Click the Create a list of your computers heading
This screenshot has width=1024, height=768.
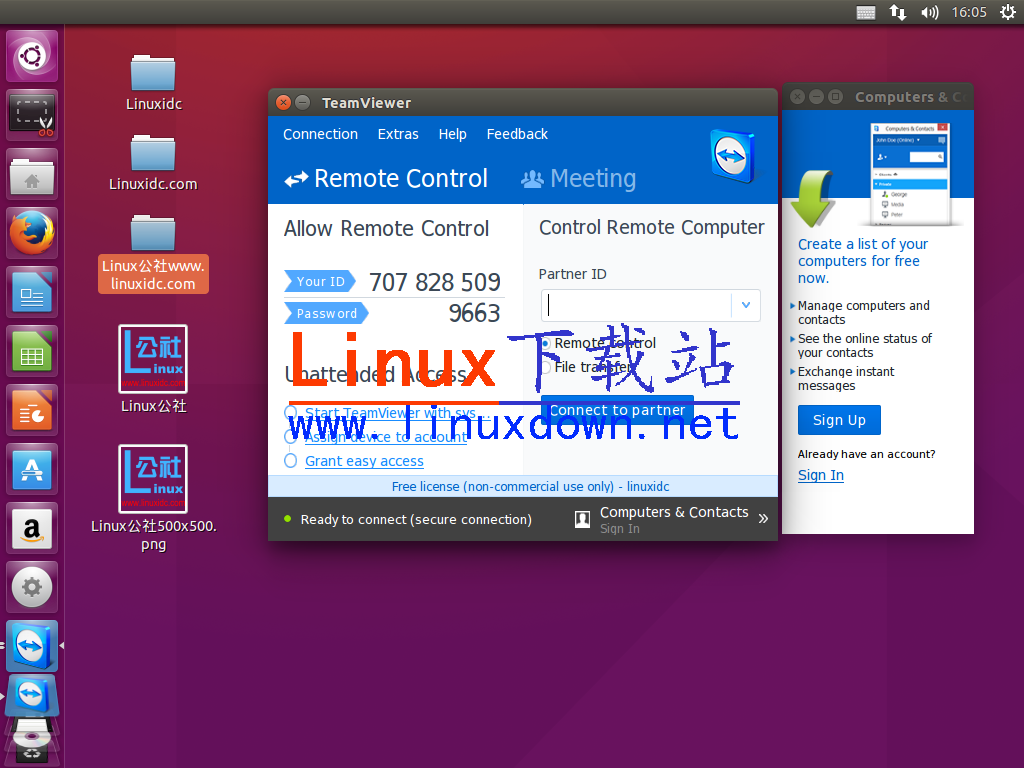pyautogui.click(x=863, y=261)
